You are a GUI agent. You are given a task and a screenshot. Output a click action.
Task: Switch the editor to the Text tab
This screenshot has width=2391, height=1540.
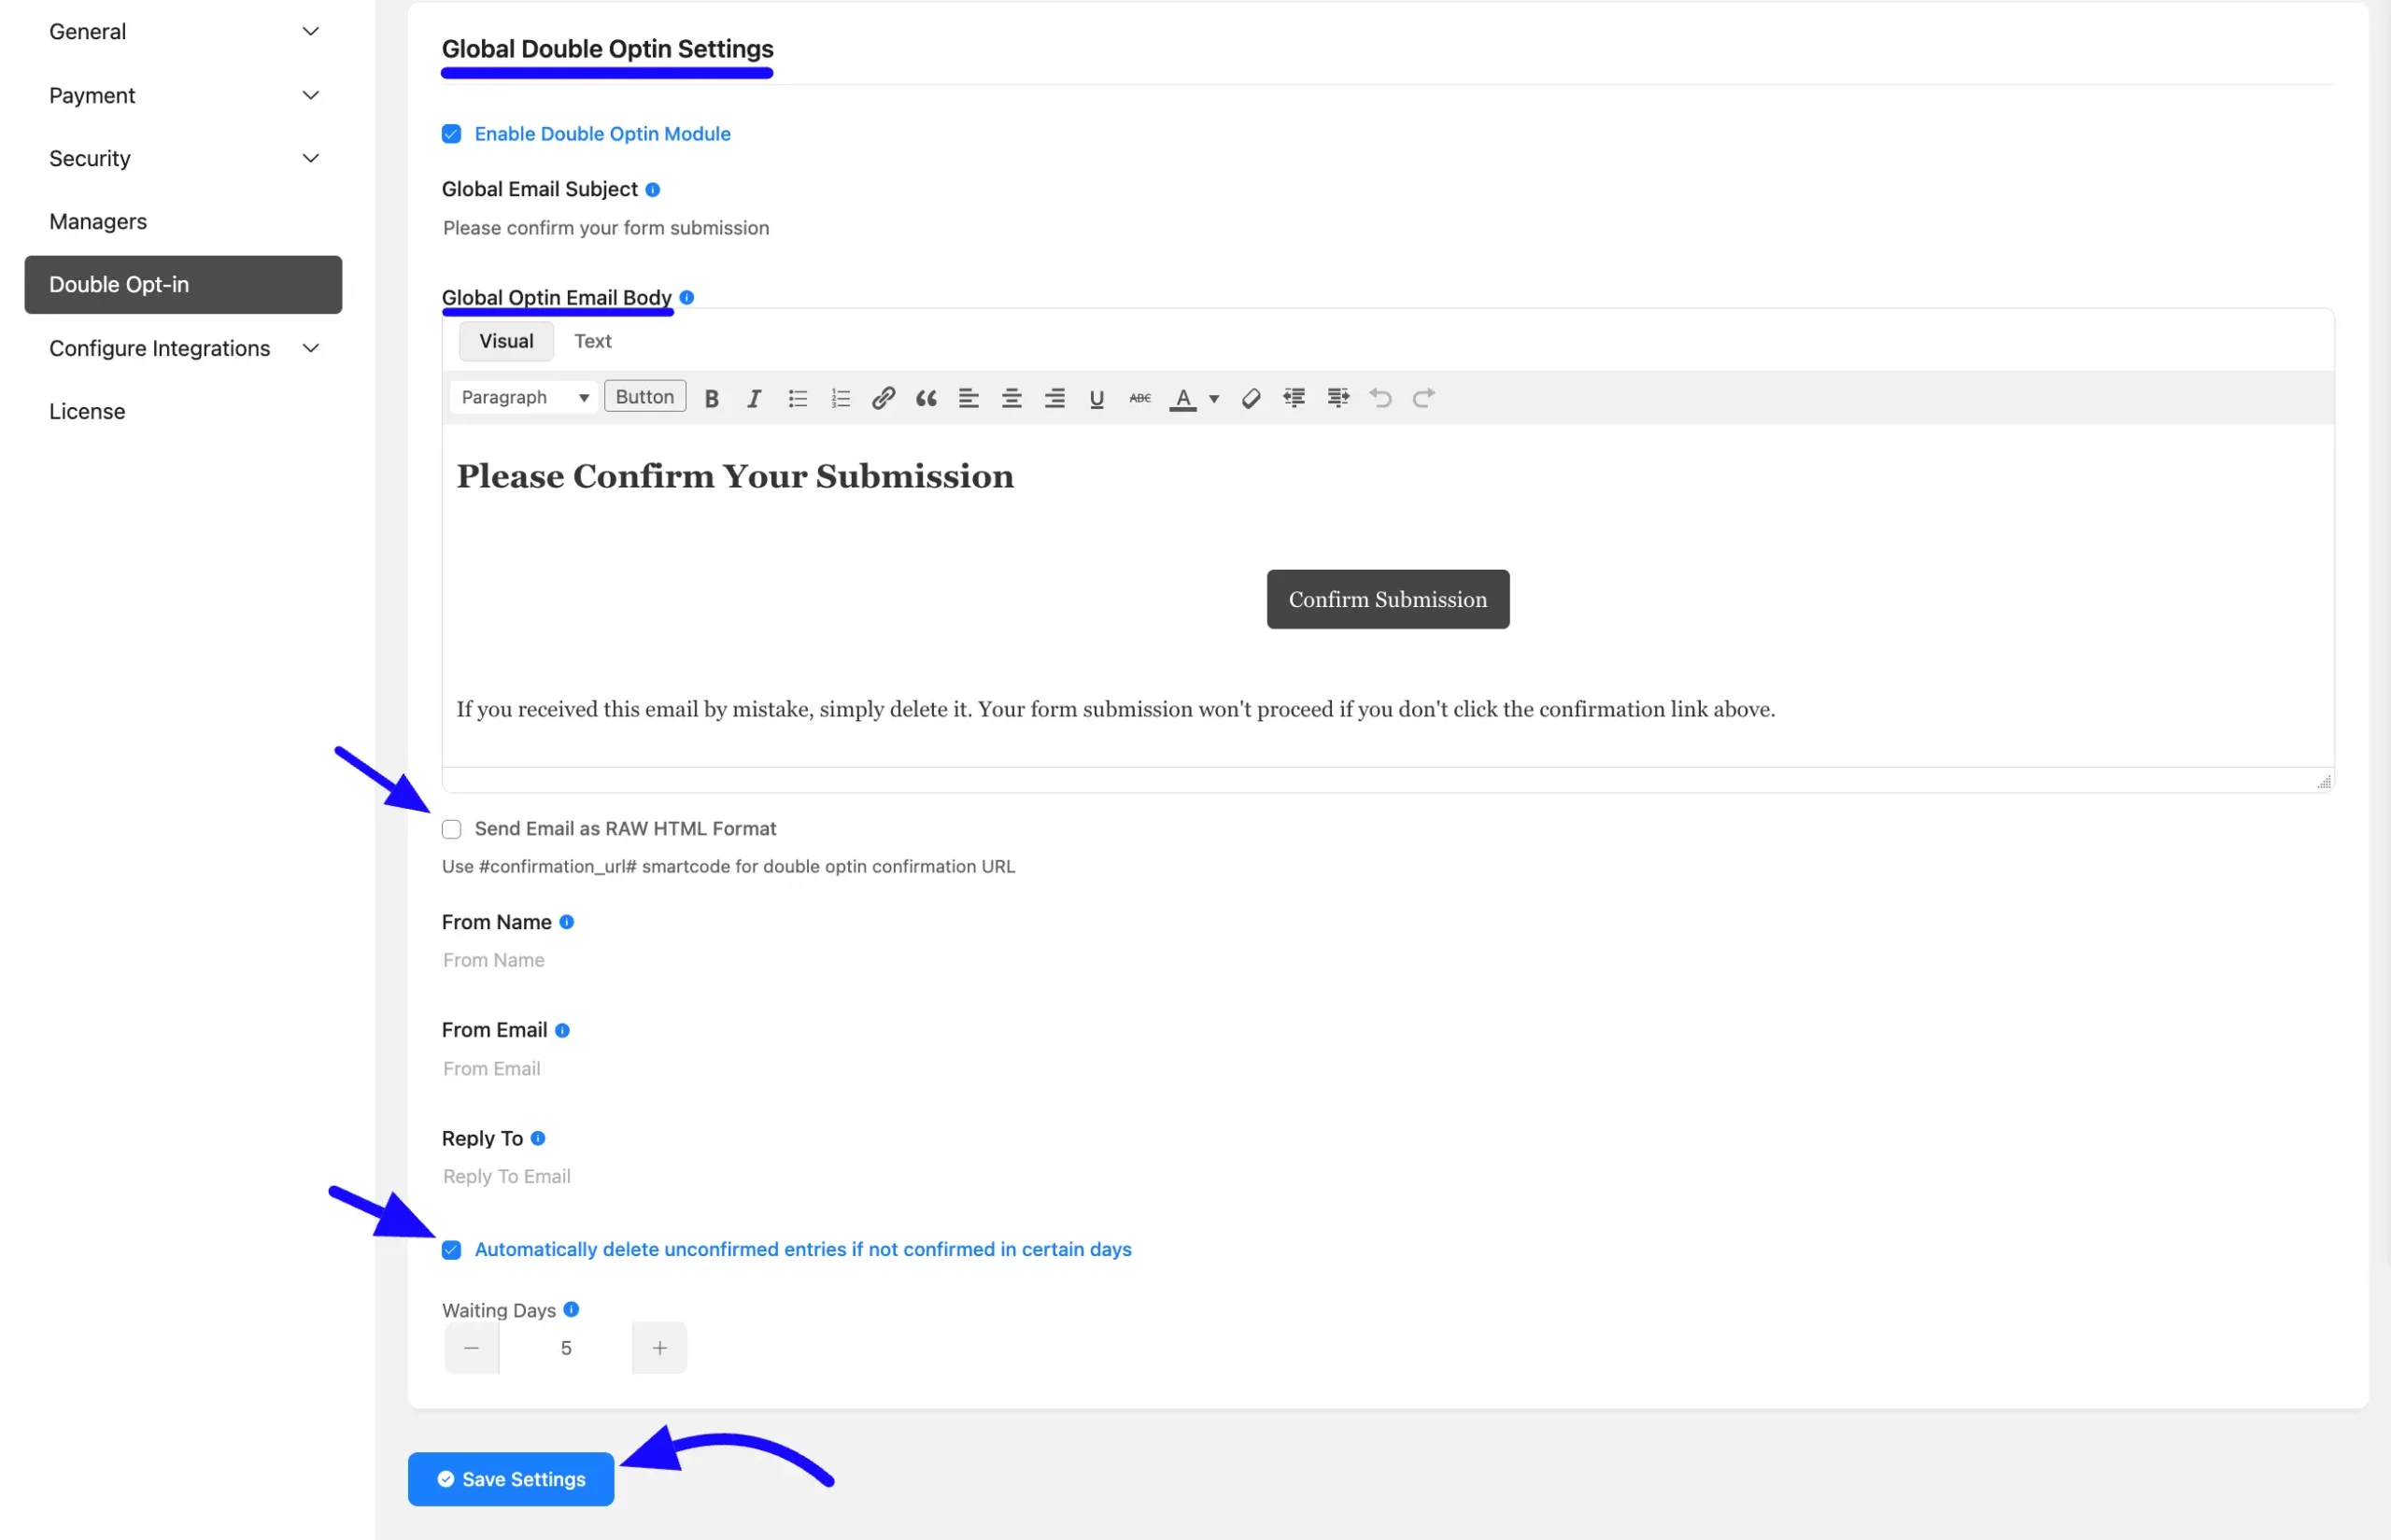pos(593,341)
